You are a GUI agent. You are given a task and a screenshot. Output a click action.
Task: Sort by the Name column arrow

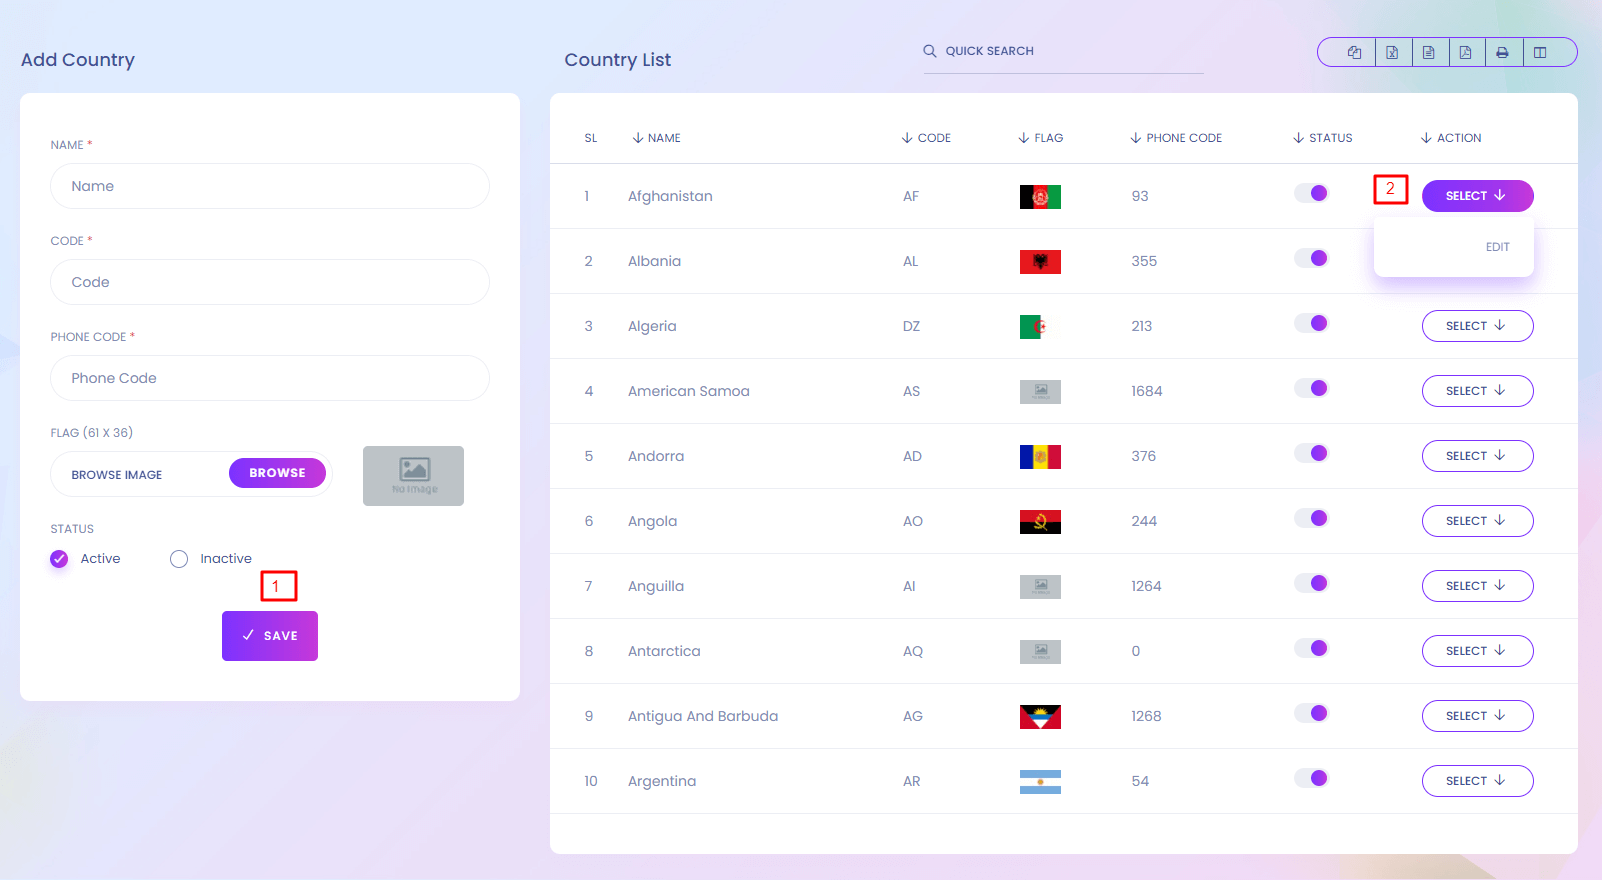(x=638, y=138)
